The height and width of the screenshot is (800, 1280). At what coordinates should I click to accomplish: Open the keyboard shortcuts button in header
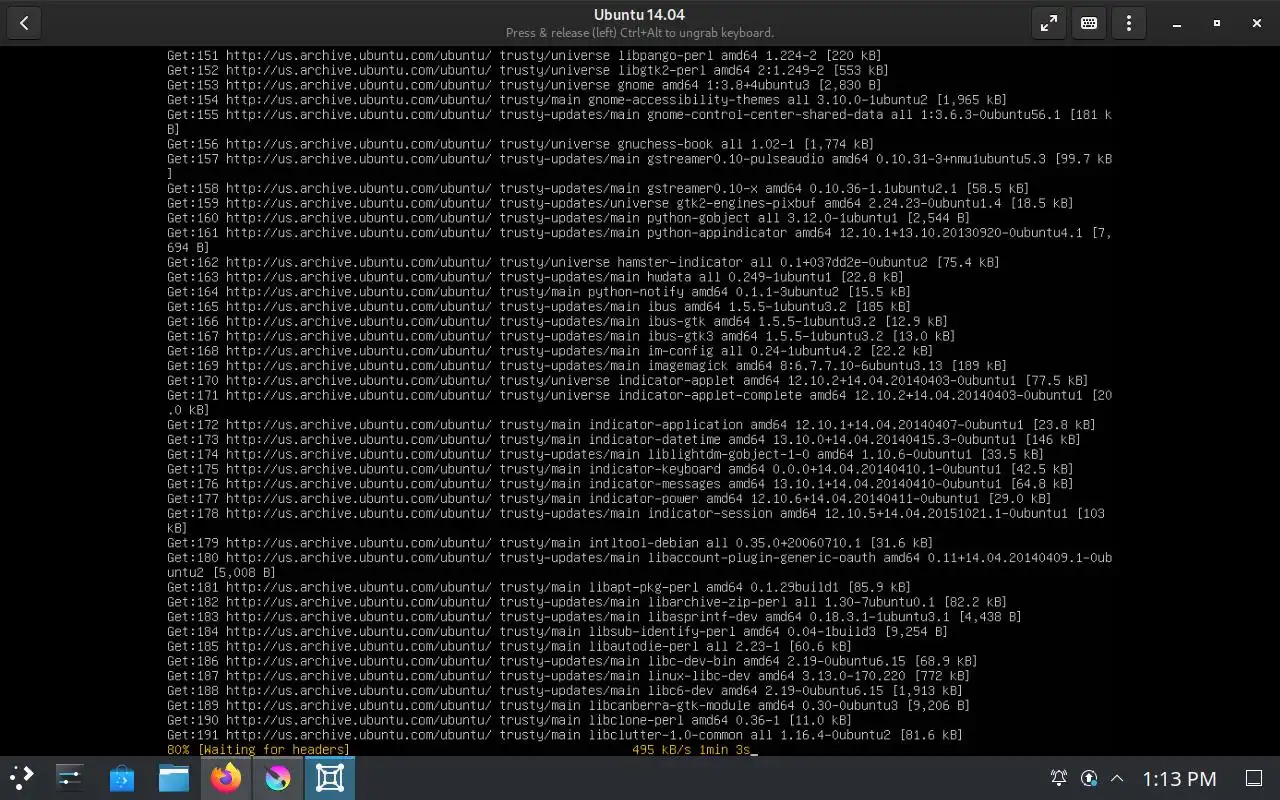(1089, 23)
